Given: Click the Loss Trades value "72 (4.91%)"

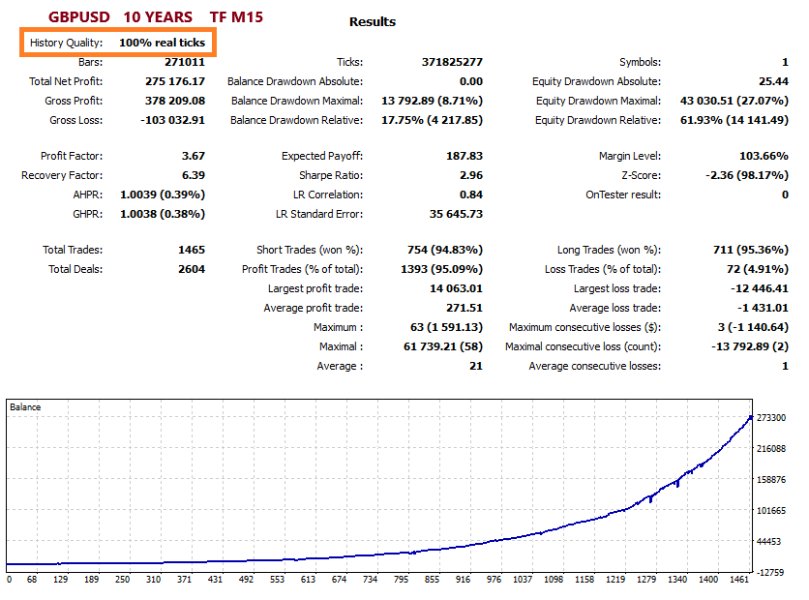Looking at the screenshot, I should coord(757,269).
